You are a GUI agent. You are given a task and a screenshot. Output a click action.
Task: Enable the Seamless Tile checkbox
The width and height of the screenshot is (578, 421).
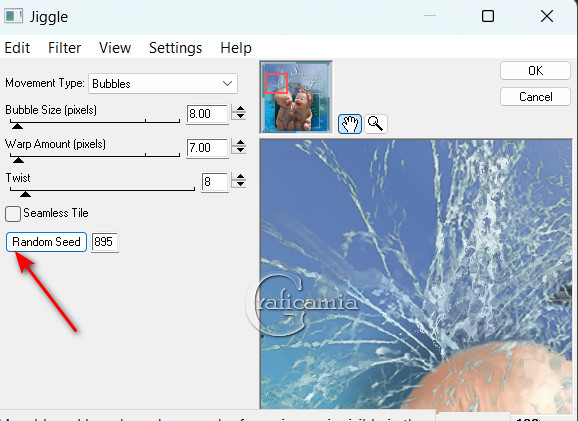[13, 214]
